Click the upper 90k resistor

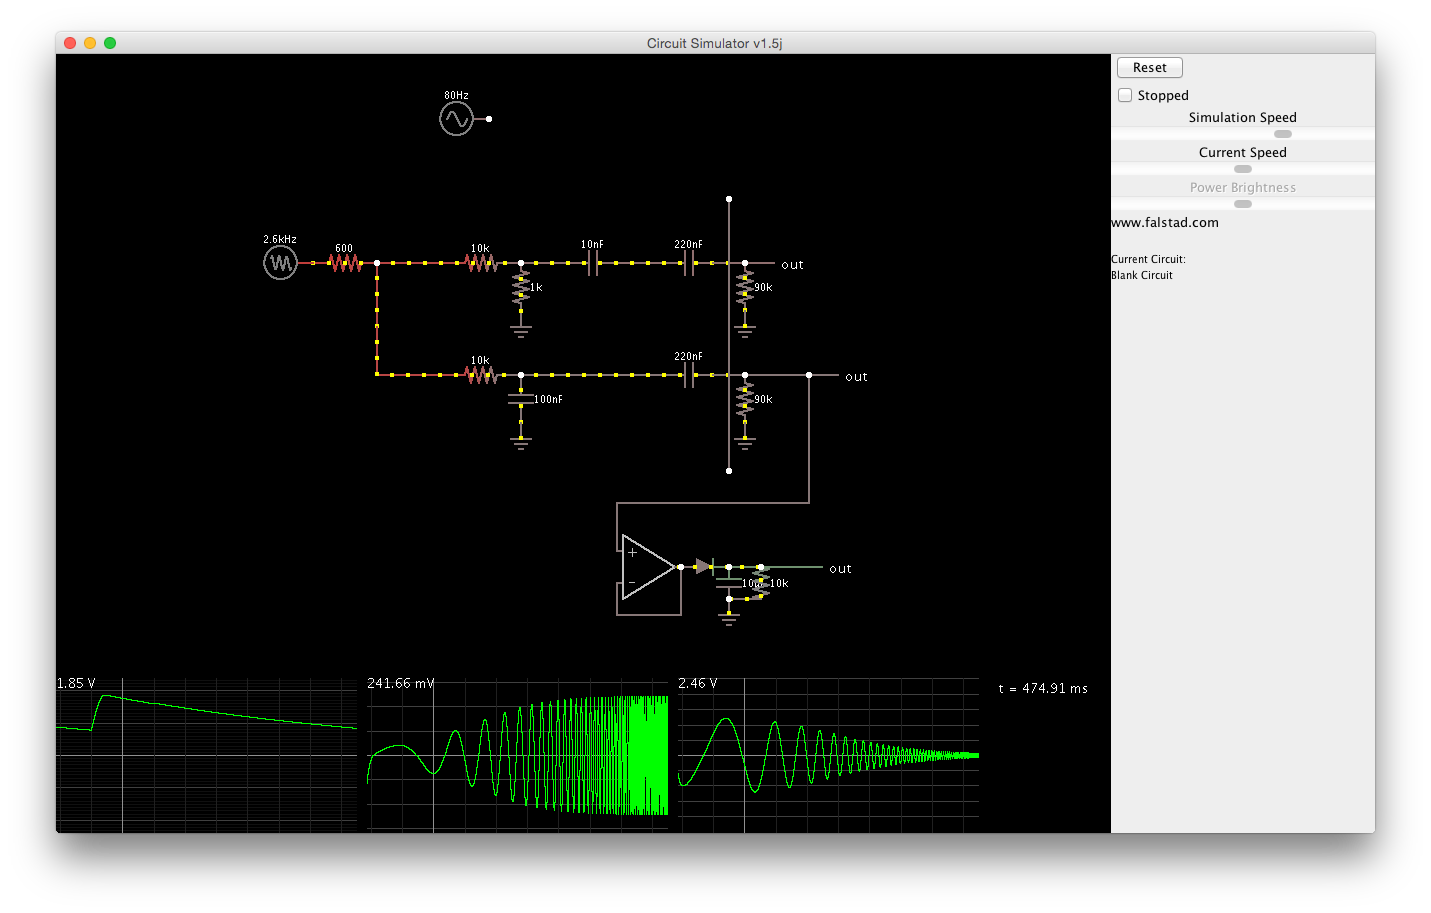745,287
